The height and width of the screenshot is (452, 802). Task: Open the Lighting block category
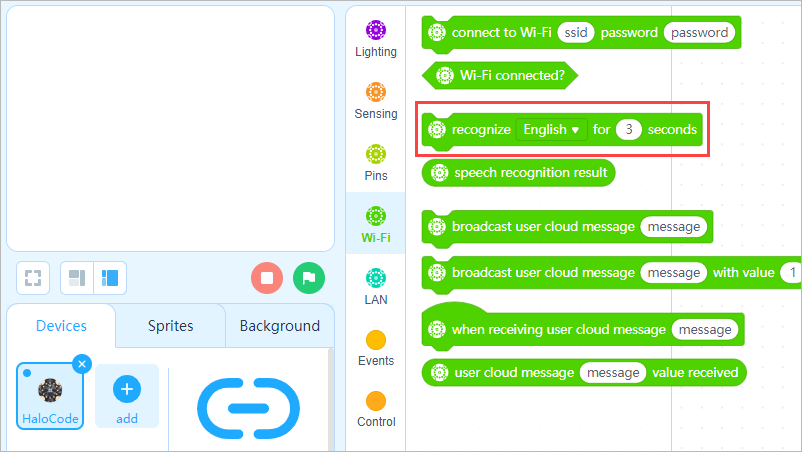[x=375, y=39]
